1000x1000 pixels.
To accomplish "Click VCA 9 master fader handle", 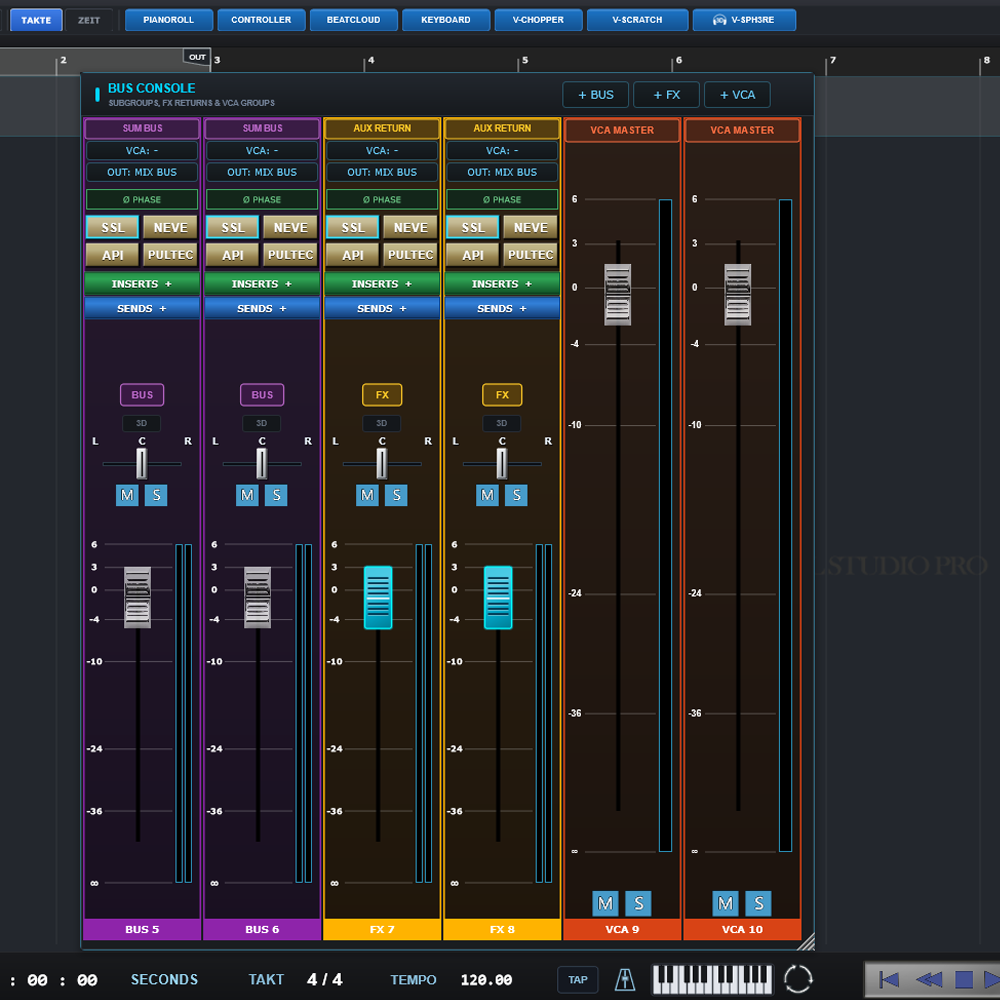I will click(617, 295).
